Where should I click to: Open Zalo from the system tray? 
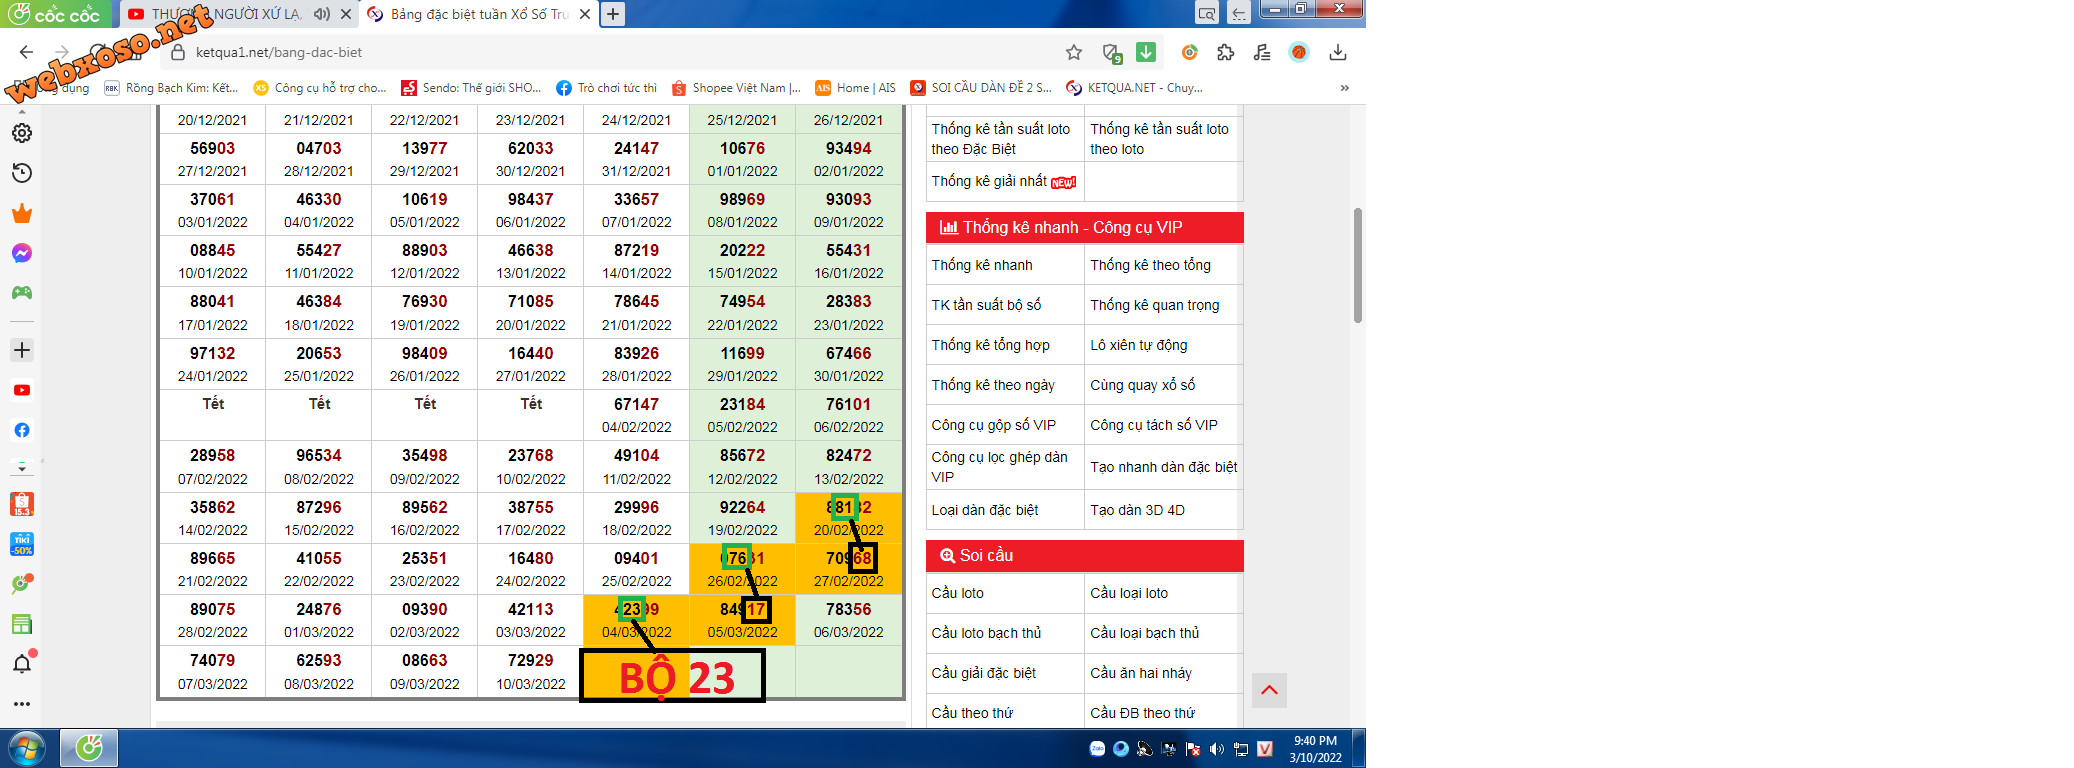(x=1097, y=749)
